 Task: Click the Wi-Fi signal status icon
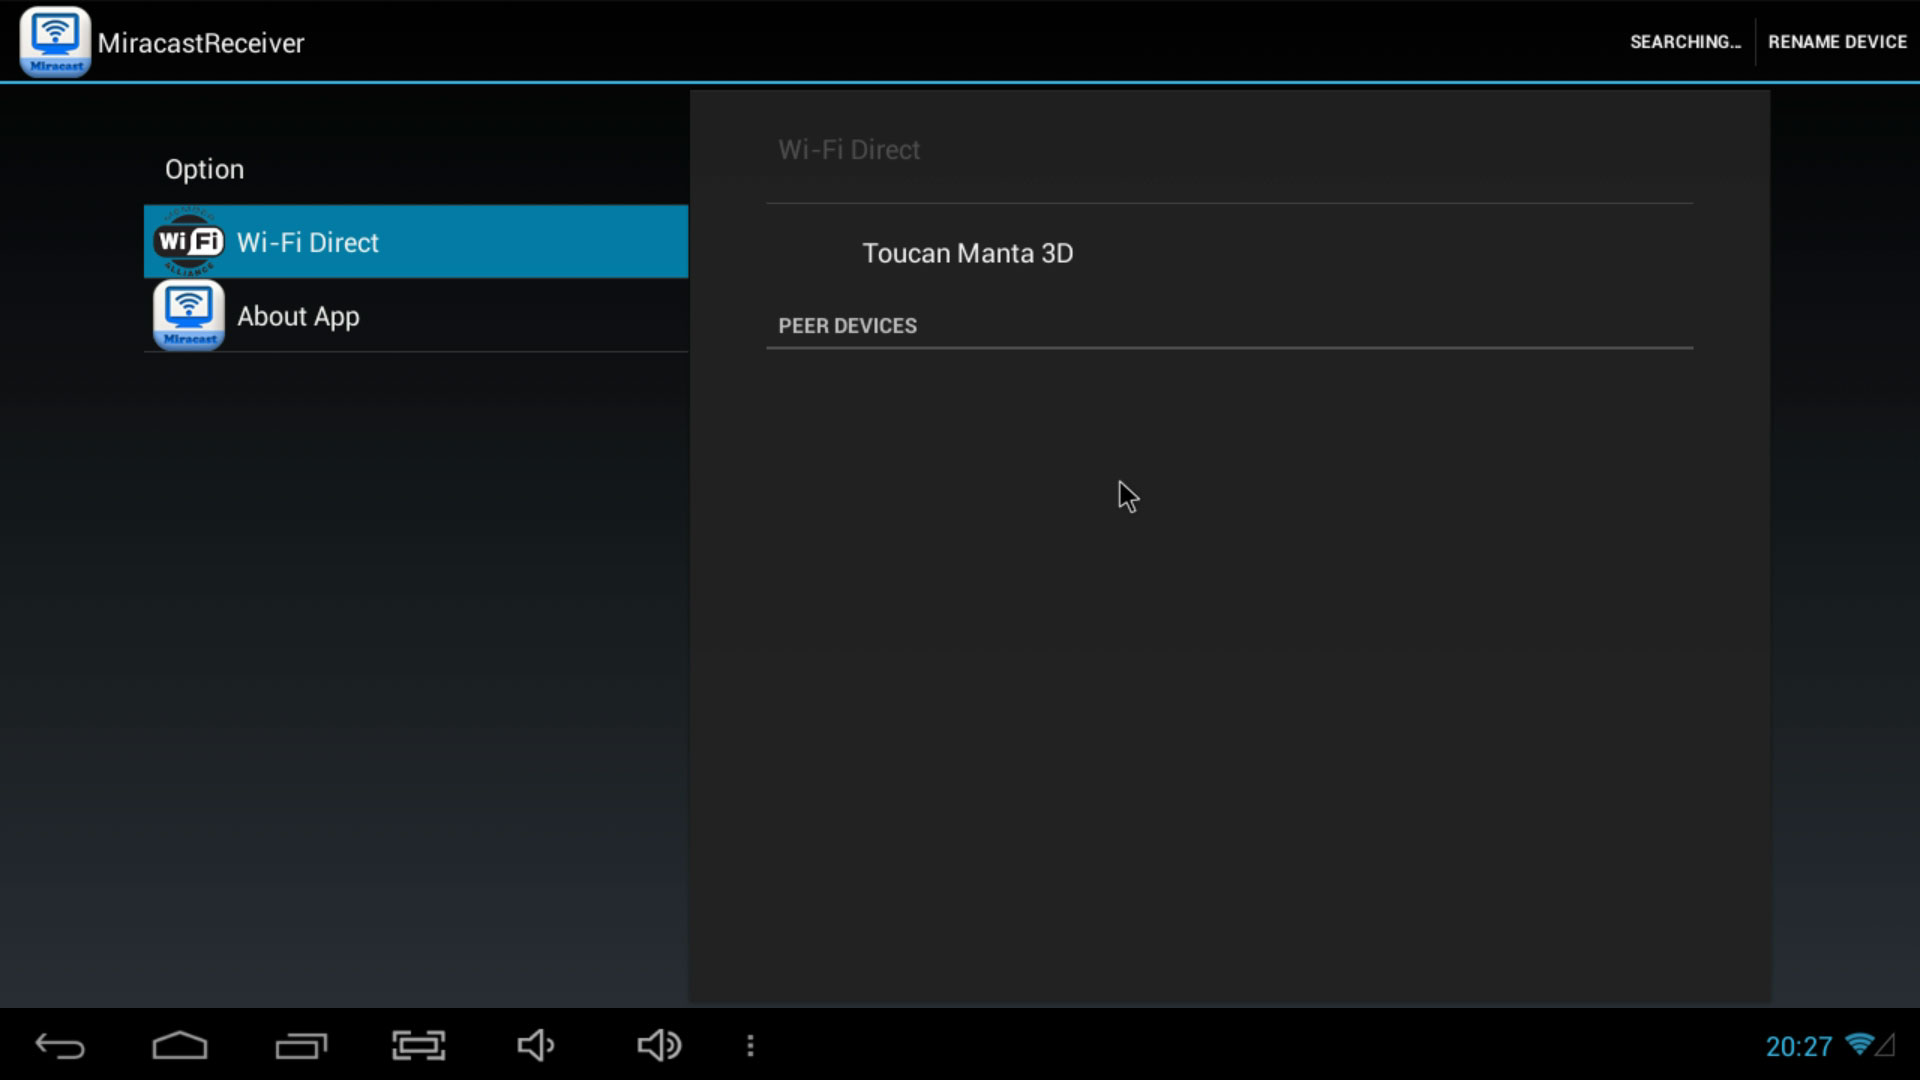1860,1045
